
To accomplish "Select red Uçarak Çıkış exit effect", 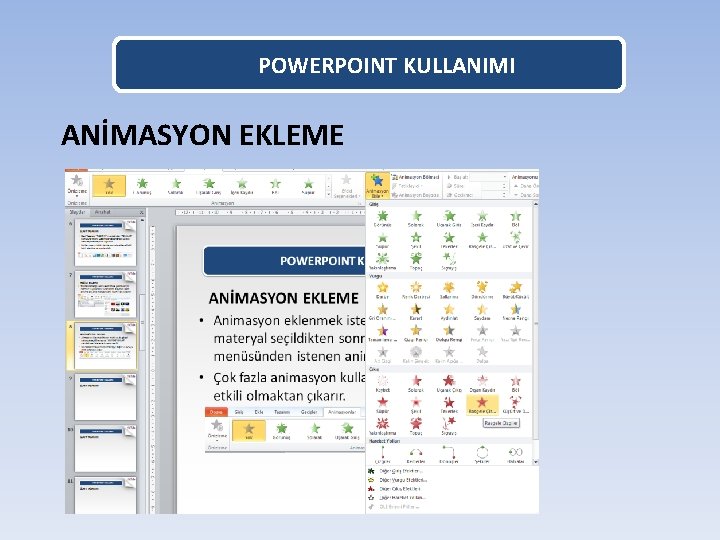I will 449,383.
